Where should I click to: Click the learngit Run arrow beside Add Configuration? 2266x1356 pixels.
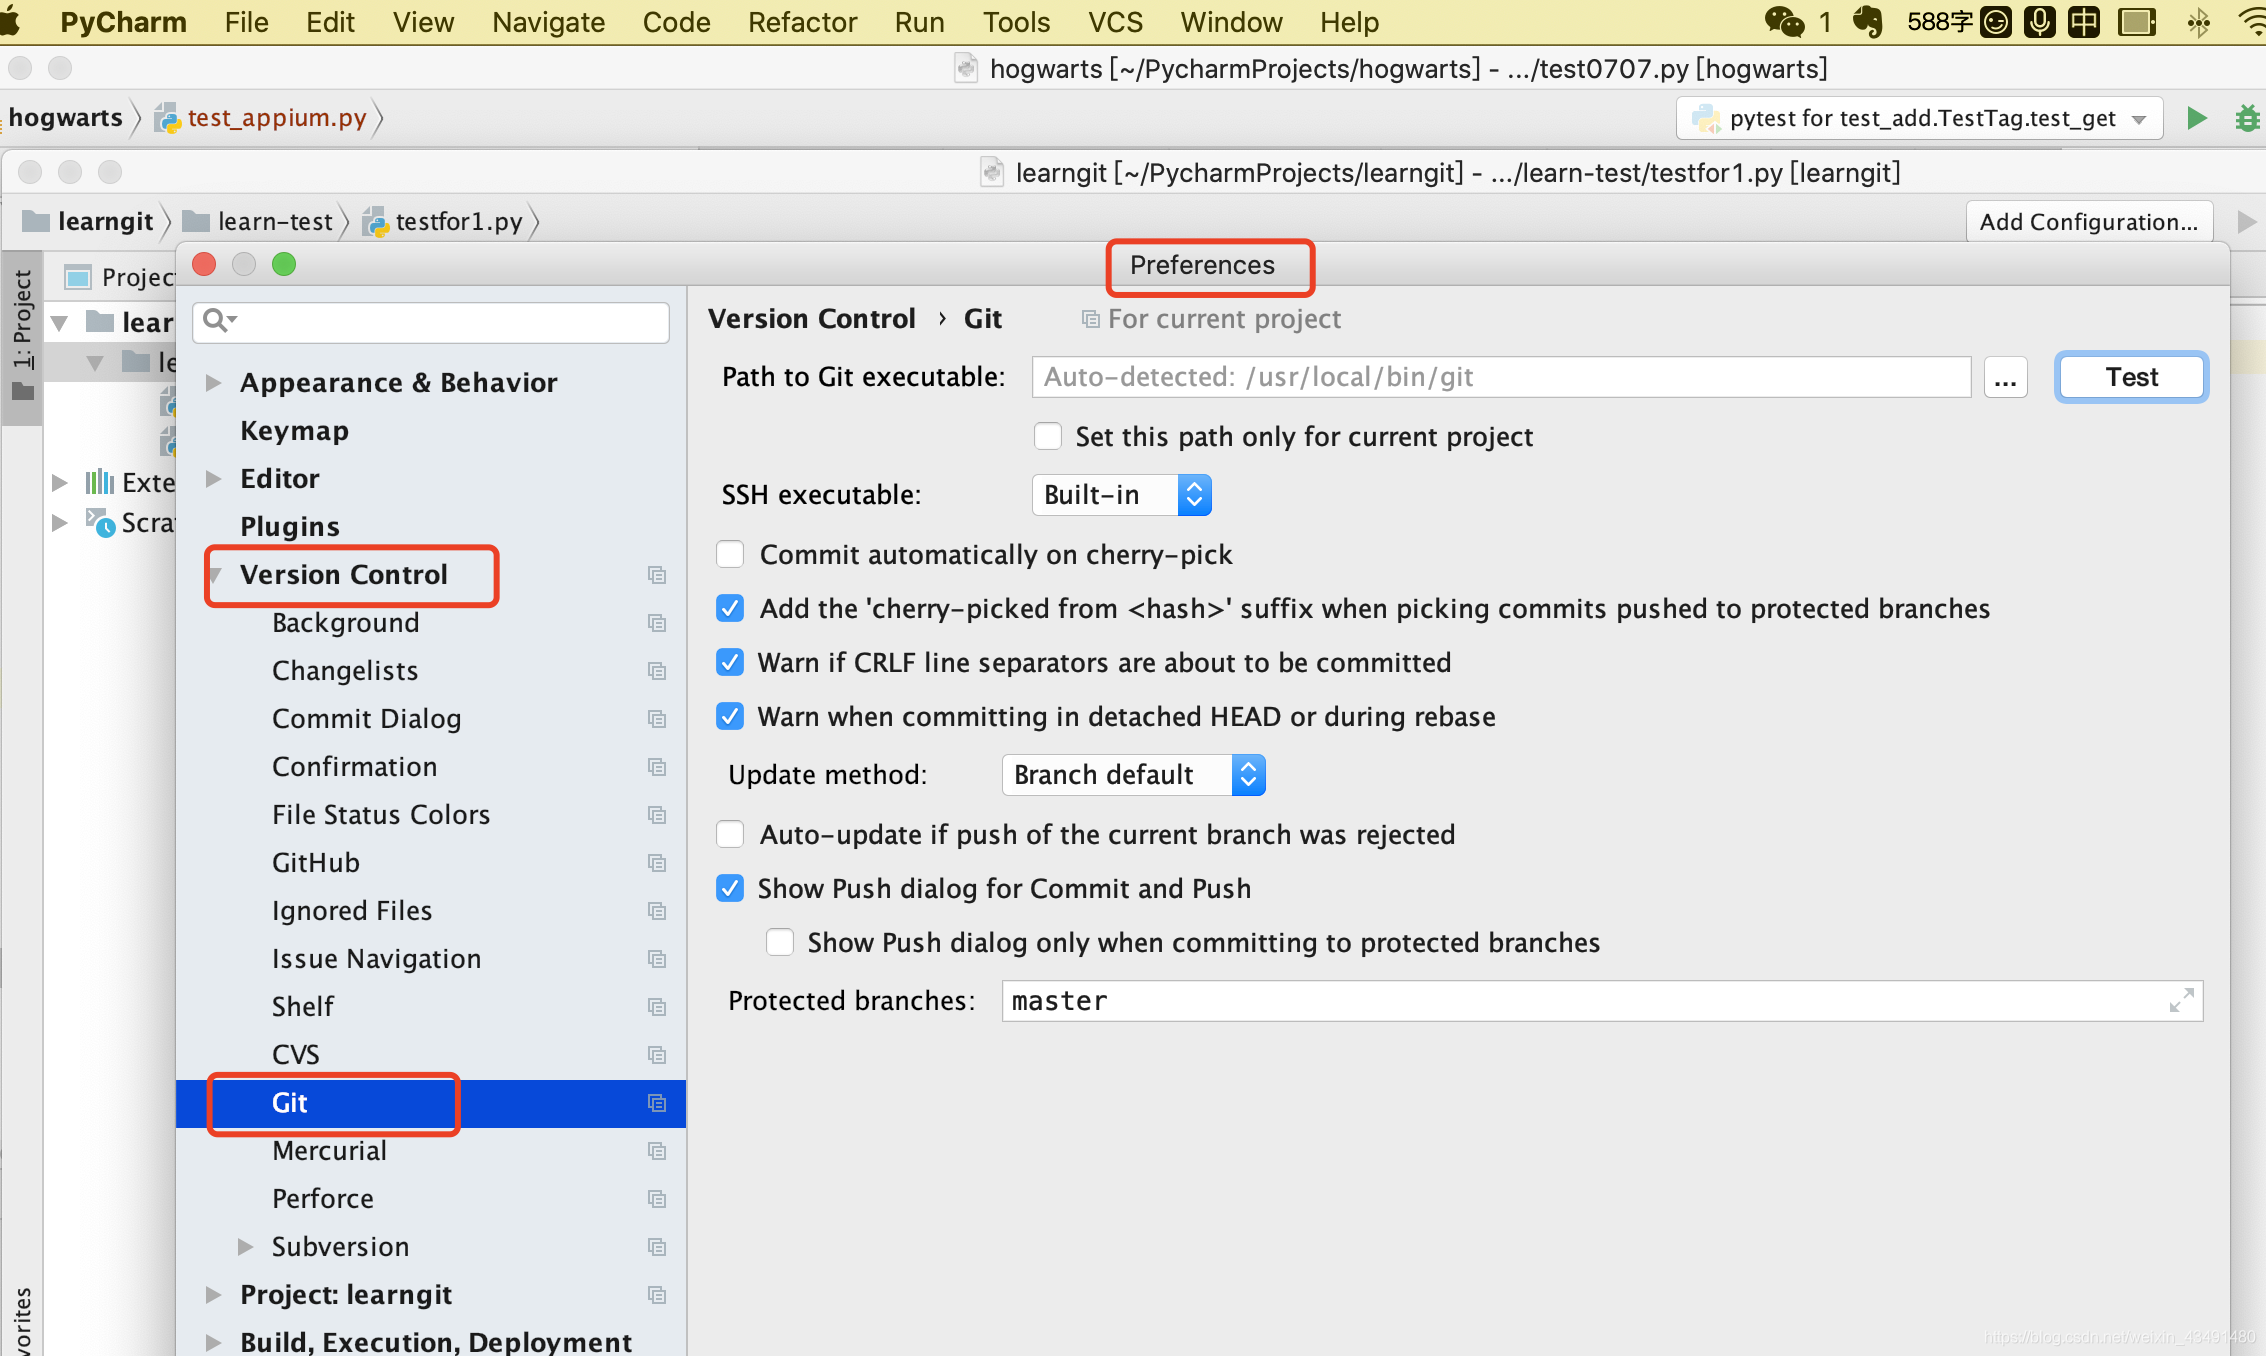click(2246, 222)
